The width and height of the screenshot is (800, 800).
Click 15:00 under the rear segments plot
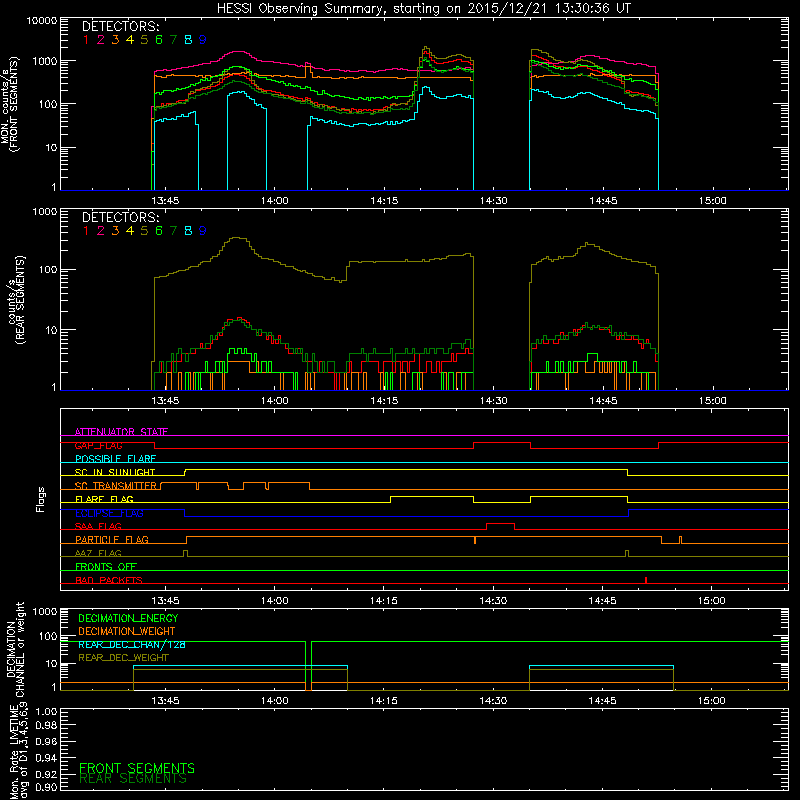[x=712, y=401]
